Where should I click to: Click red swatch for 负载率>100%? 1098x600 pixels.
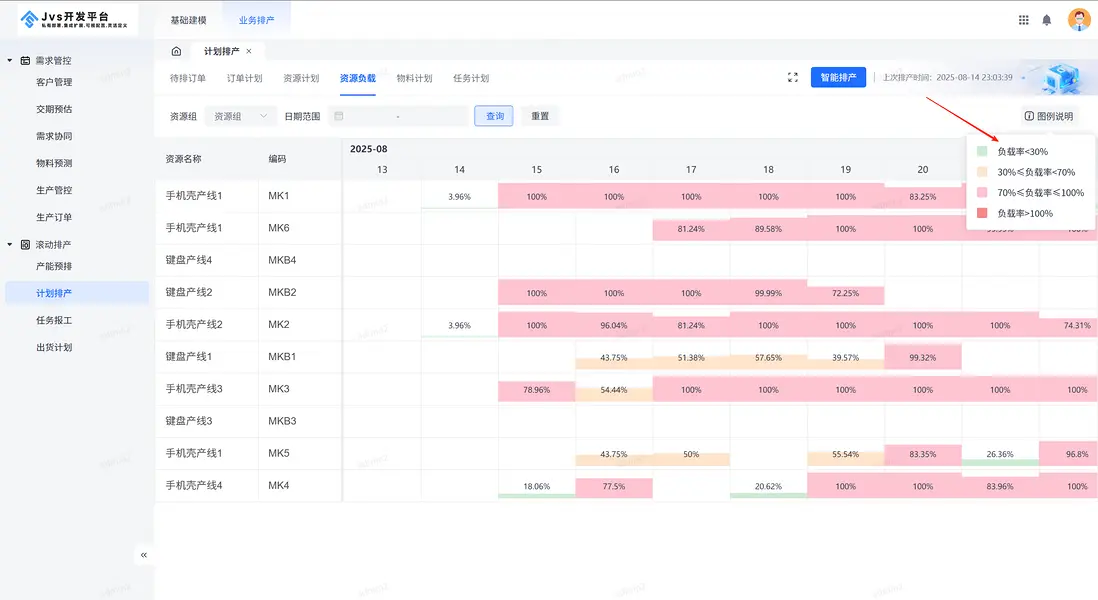point(982,213)
